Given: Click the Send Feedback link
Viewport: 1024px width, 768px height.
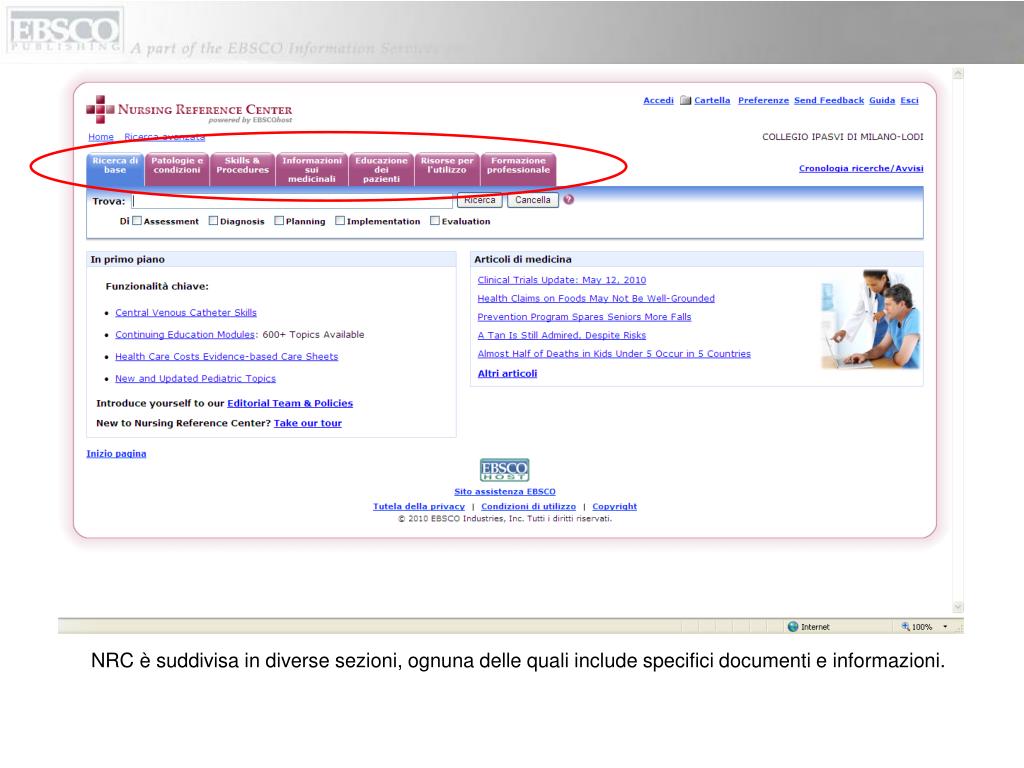Looking at the screenshot, I should [x=829, y=101].
